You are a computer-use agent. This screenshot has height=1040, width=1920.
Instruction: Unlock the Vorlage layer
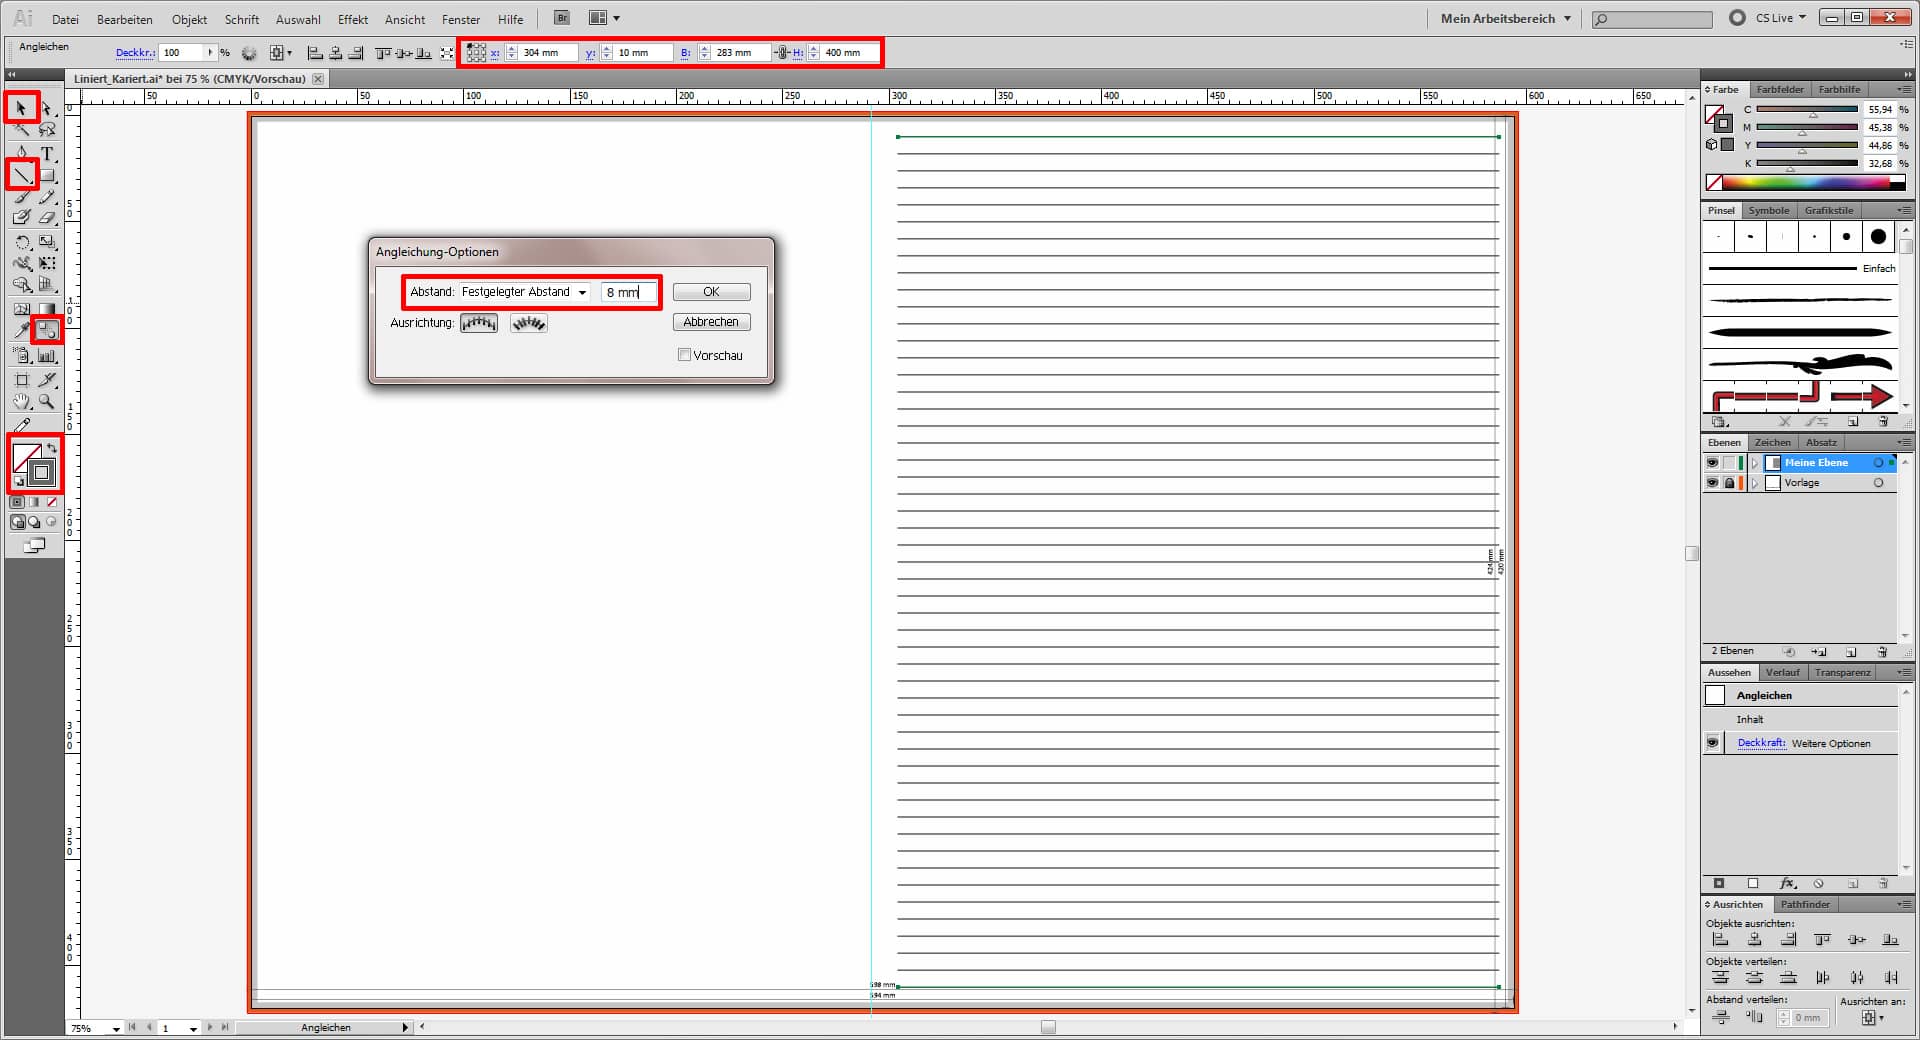[1729, 483]
